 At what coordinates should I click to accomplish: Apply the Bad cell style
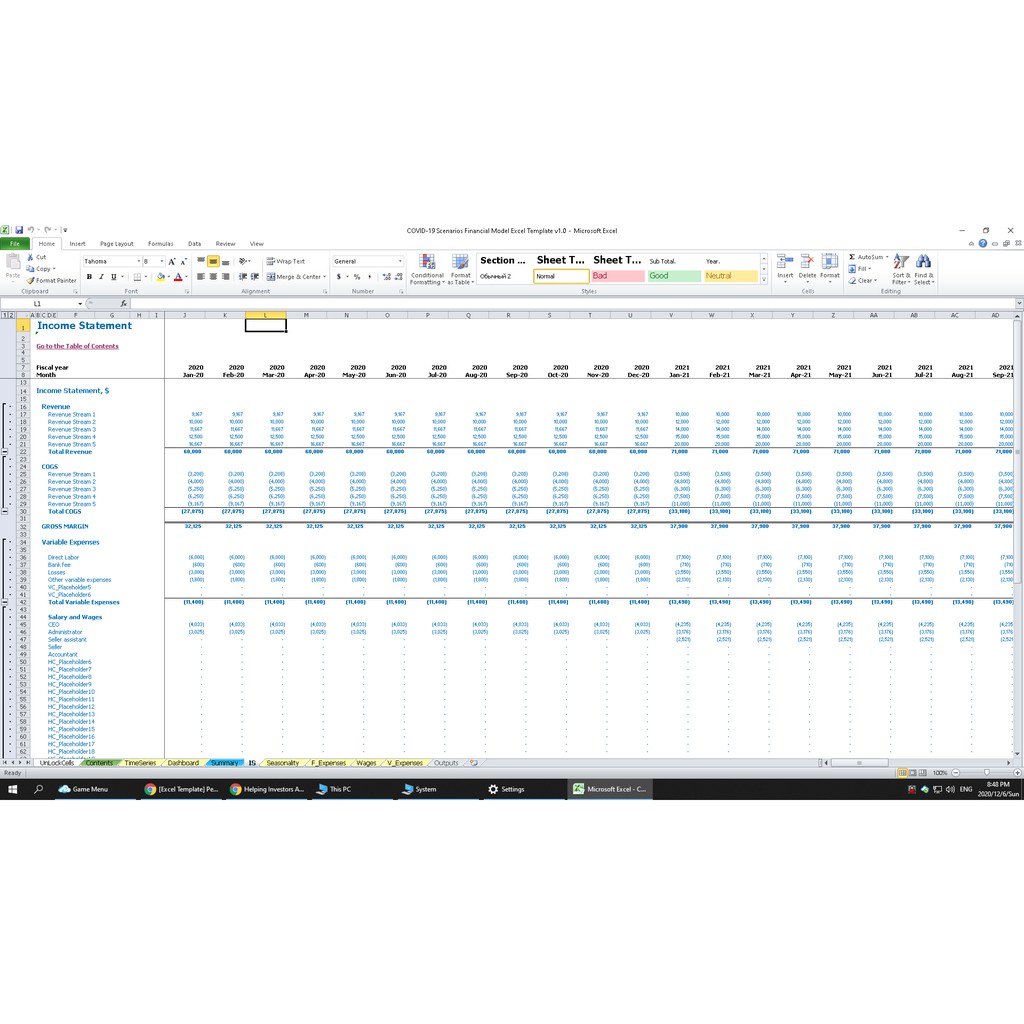[x=616, y=276]
